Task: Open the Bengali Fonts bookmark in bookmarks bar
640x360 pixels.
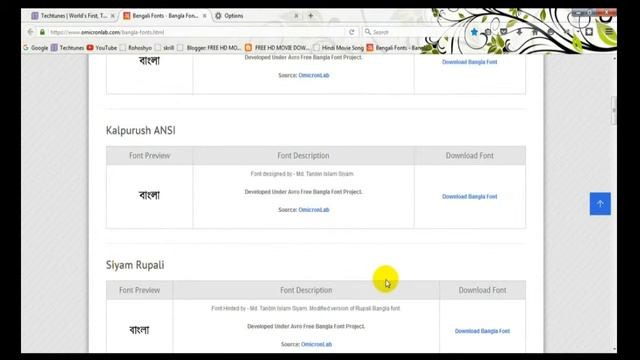Action: point(396,48)
